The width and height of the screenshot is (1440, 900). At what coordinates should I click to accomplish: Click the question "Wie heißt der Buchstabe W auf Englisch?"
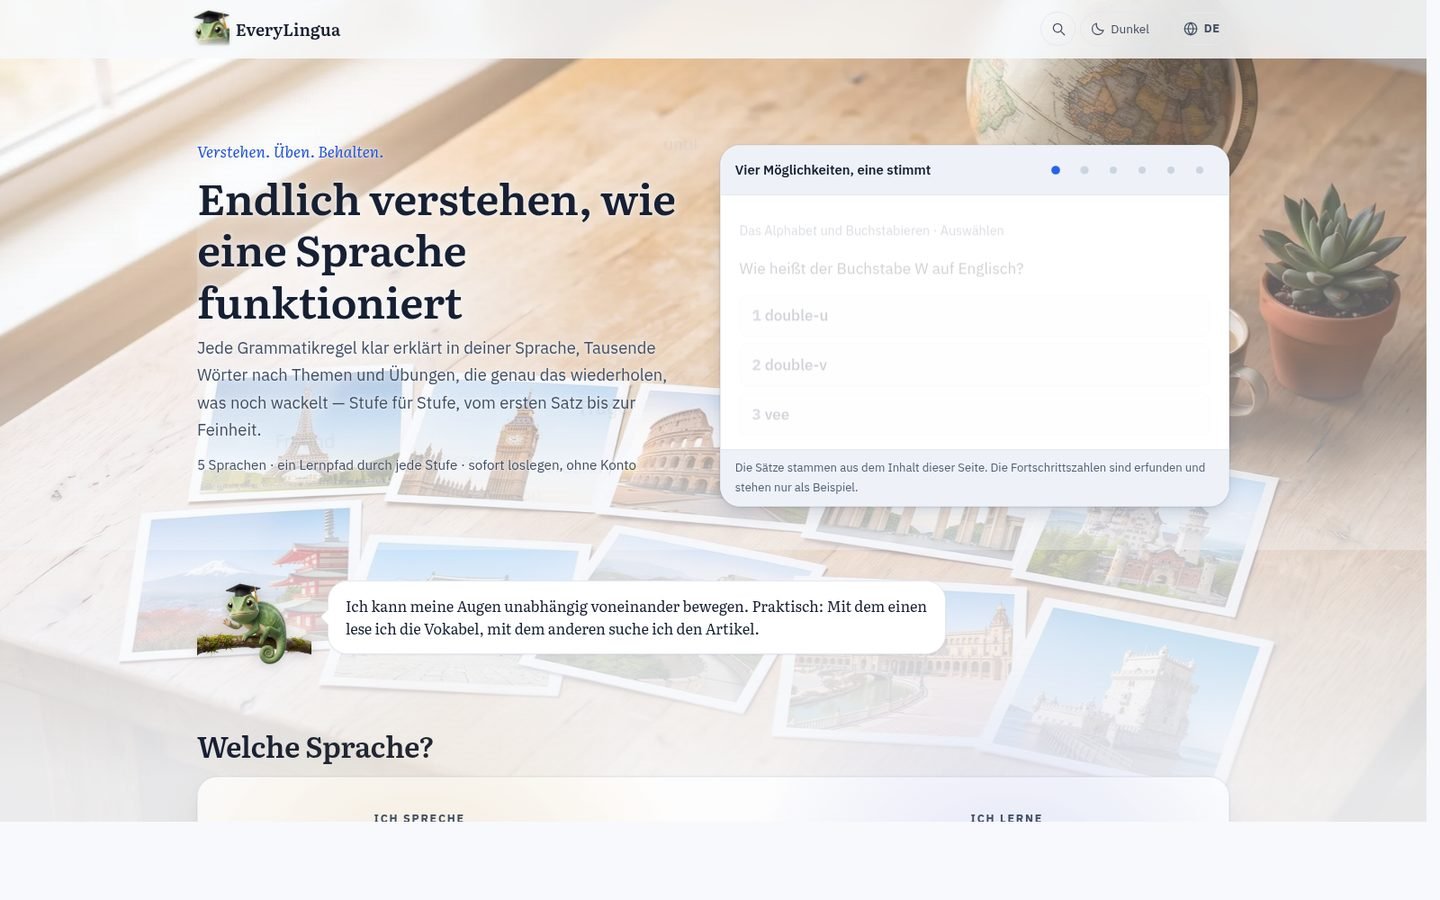pyautogui.click(x=881, y=269)
